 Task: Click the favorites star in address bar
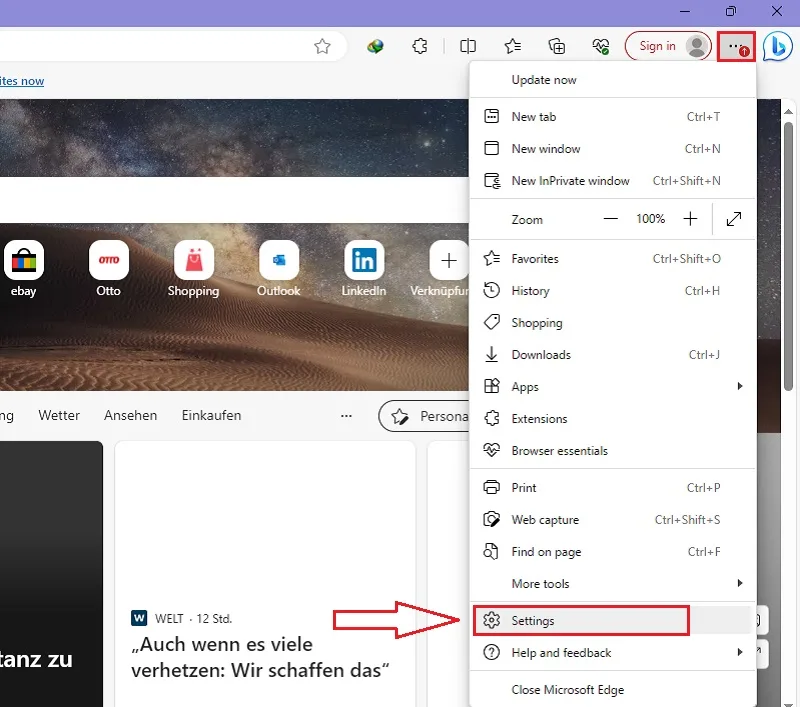[x=322, y=46]
